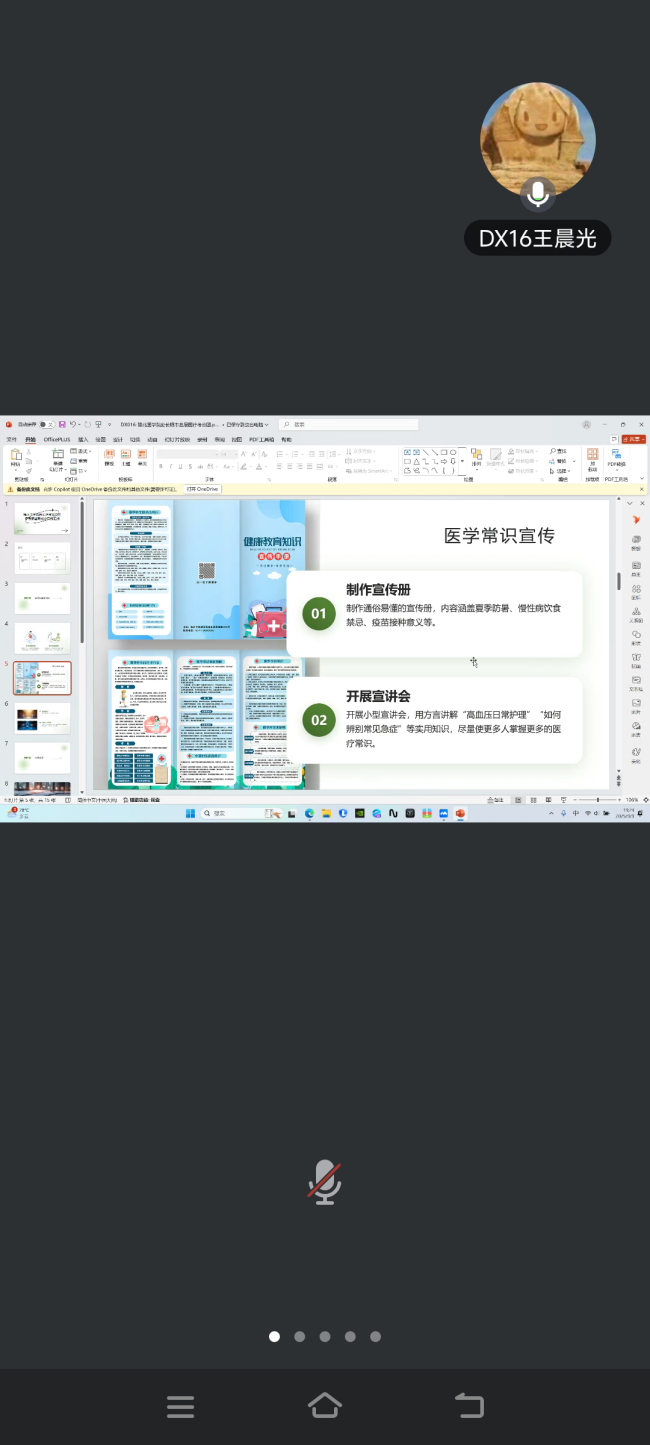Click the Undo arrow icon
Image resolution: width=650 pixels, height=1445 pixels.
click(x=73, y=424)
